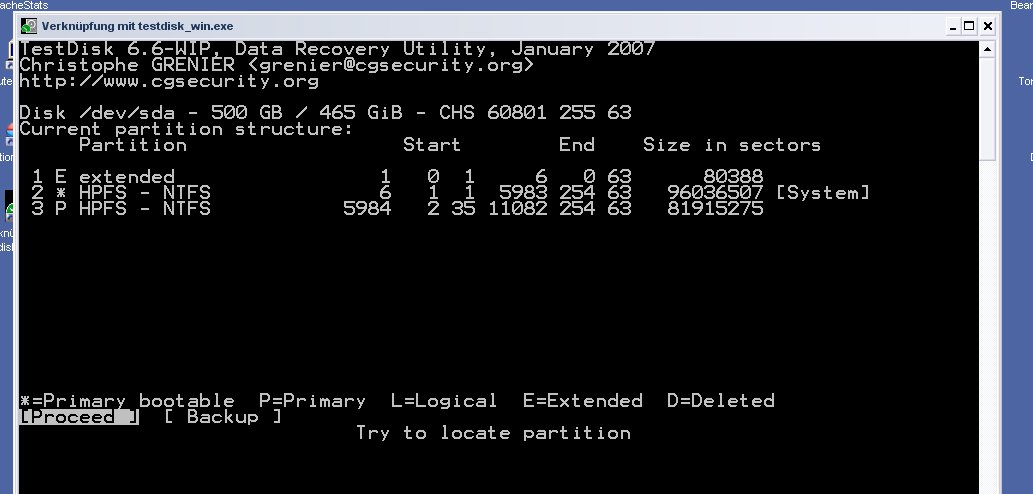The height and width of the screenshot is (494, 1033).
Task: Click the size value 80388
Action: (x=733, y=177)
